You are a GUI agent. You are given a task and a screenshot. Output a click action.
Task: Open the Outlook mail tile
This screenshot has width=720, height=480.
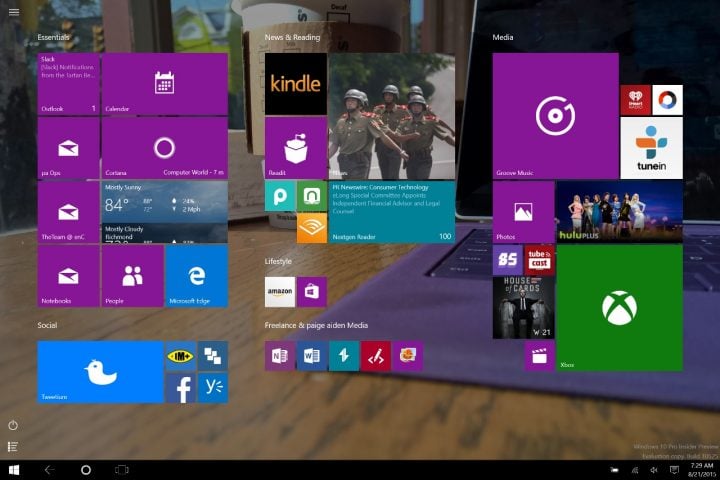(68, 84)
